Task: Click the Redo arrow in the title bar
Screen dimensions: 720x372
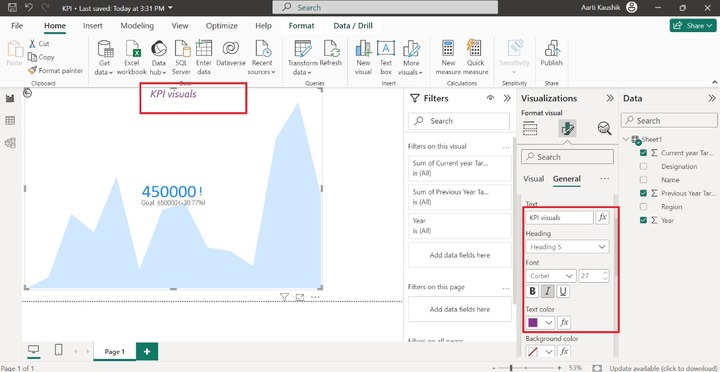Action: [45, 8]
